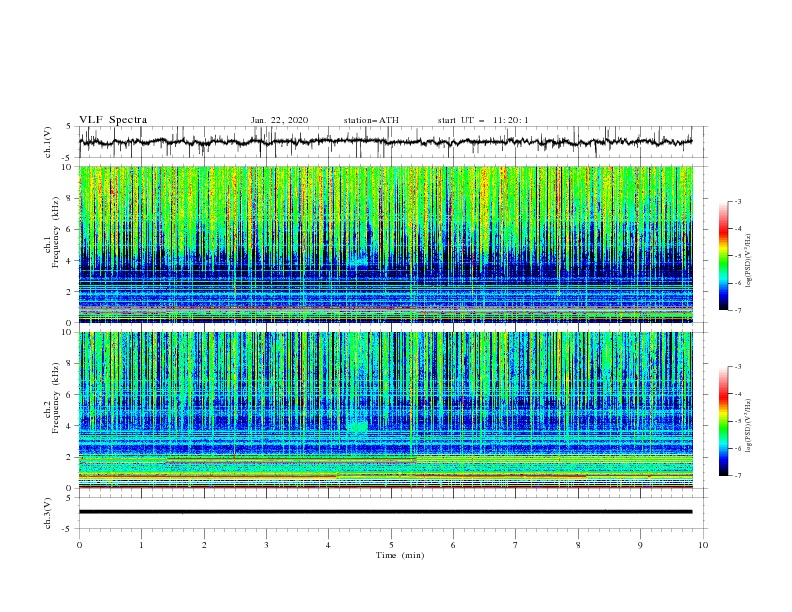Click tick label "8" on the Time axis

(578, 545)
